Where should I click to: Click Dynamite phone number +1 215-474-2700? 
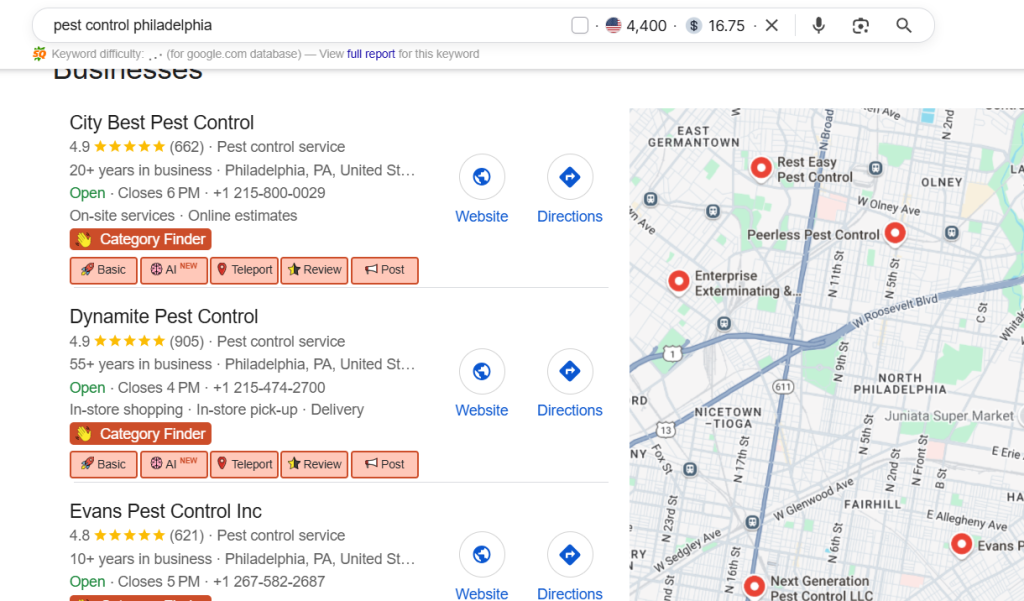(269, 388)
